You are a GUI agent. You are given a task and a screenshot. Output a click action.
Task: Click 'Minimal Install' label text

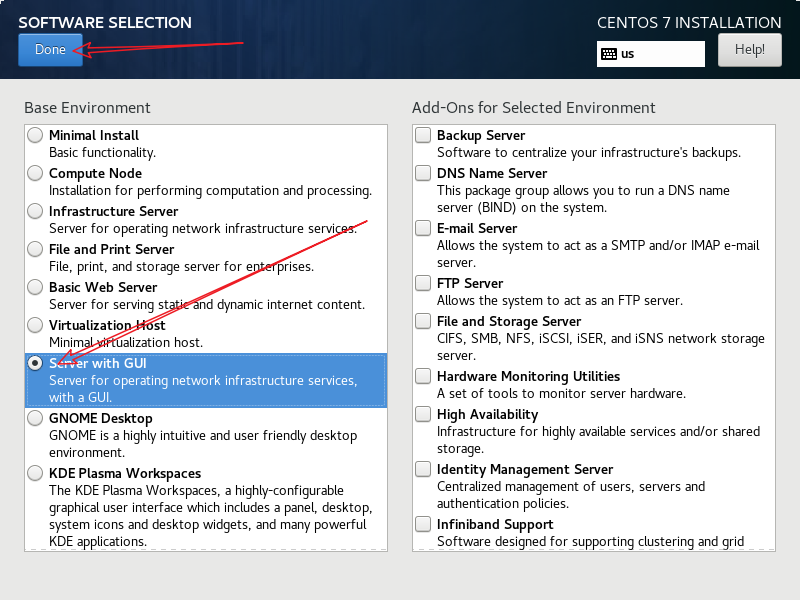pos(94,135)
